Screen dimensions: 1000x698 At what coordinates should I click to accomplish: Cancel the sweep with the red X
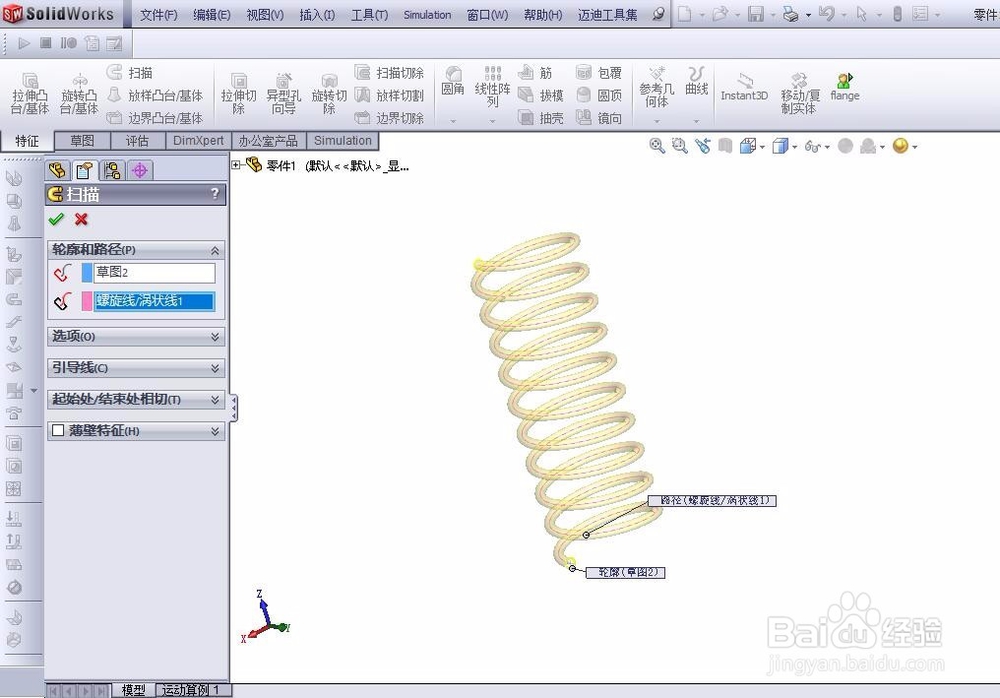coord(80,220)
